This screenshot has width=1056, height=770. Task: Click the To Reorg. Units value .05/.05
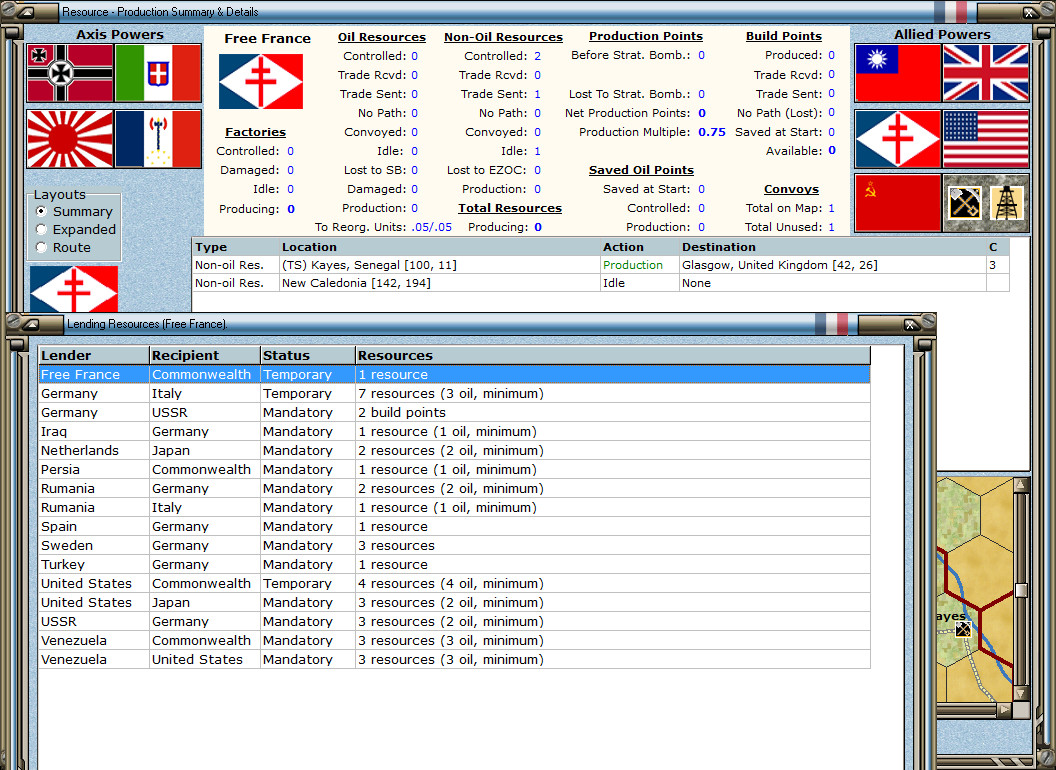432,227
